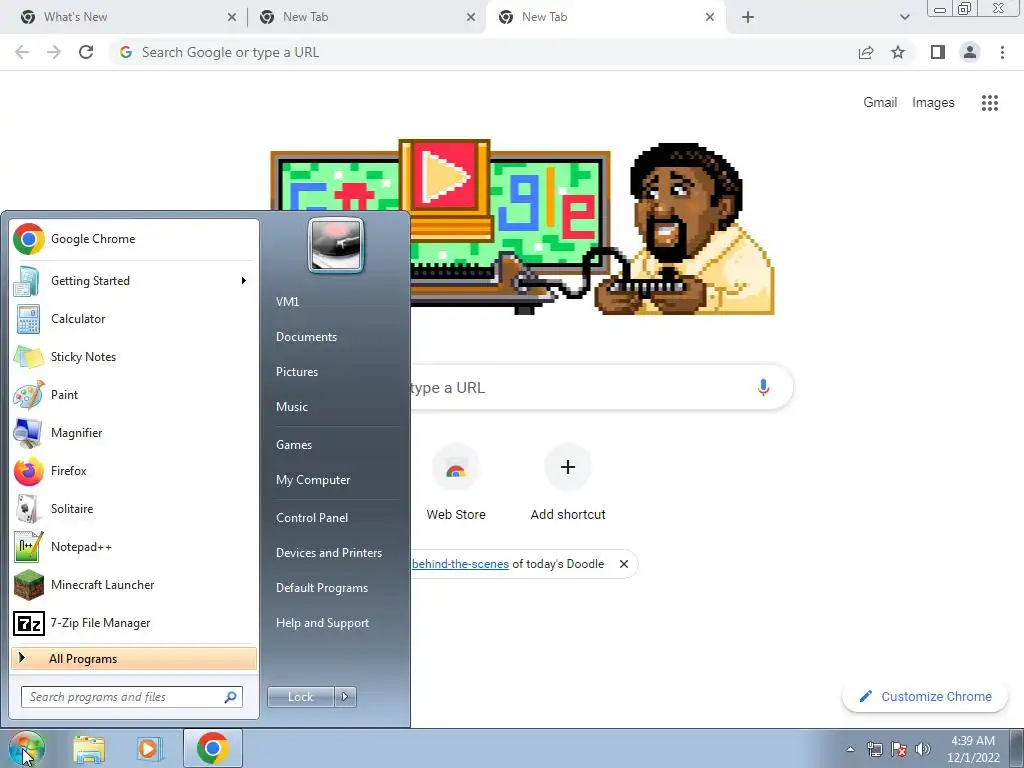Open Devices and Printers
Screen dimensions: 1024x768
pos(328,553)
